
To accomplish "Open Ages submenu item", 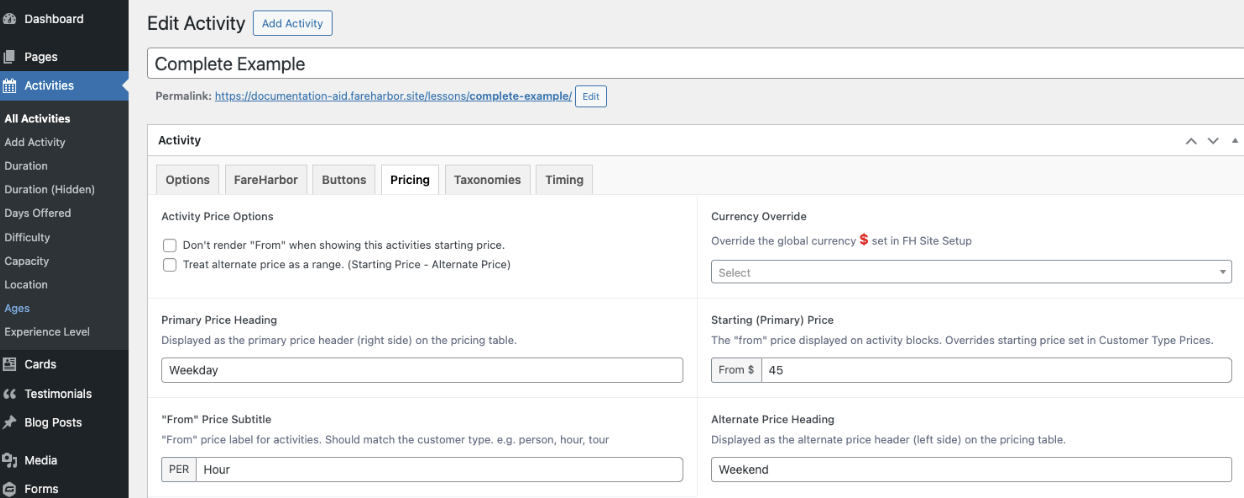I will coord(17,308).
